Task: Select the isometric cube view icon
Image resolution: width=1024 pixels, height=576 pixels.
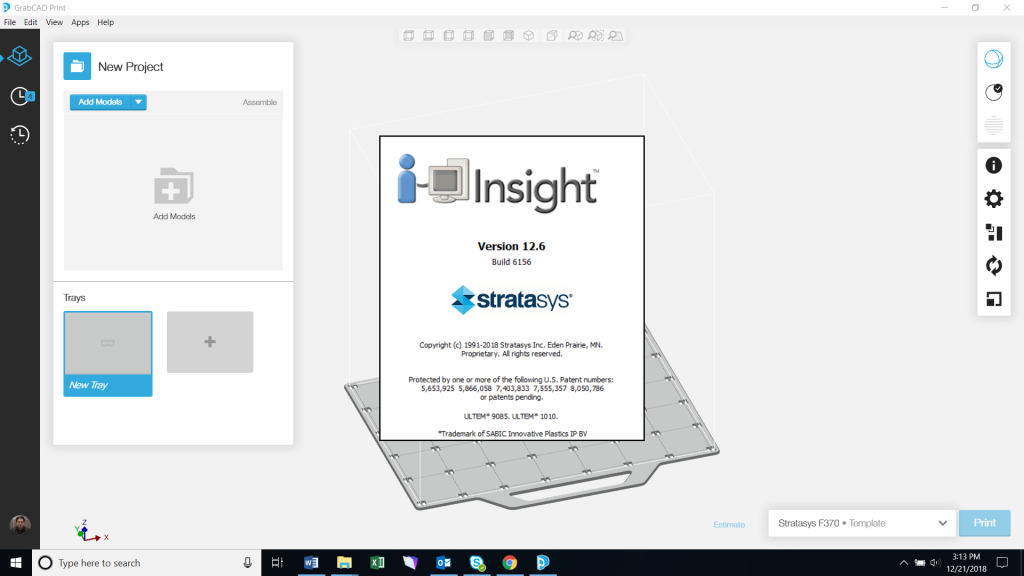Action: point(528,36)
